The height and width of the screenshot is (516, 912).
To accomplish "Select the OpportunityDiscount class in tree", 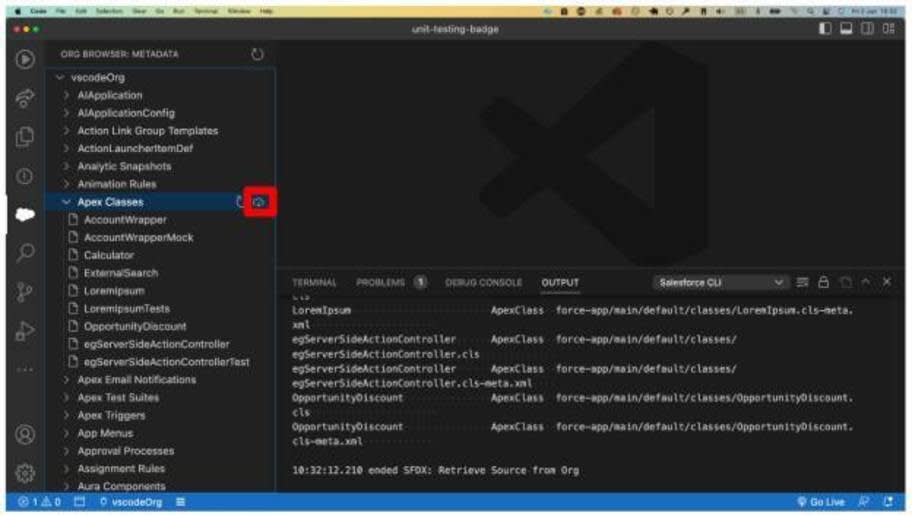I will pyautogui.click(x=161, y=327).
